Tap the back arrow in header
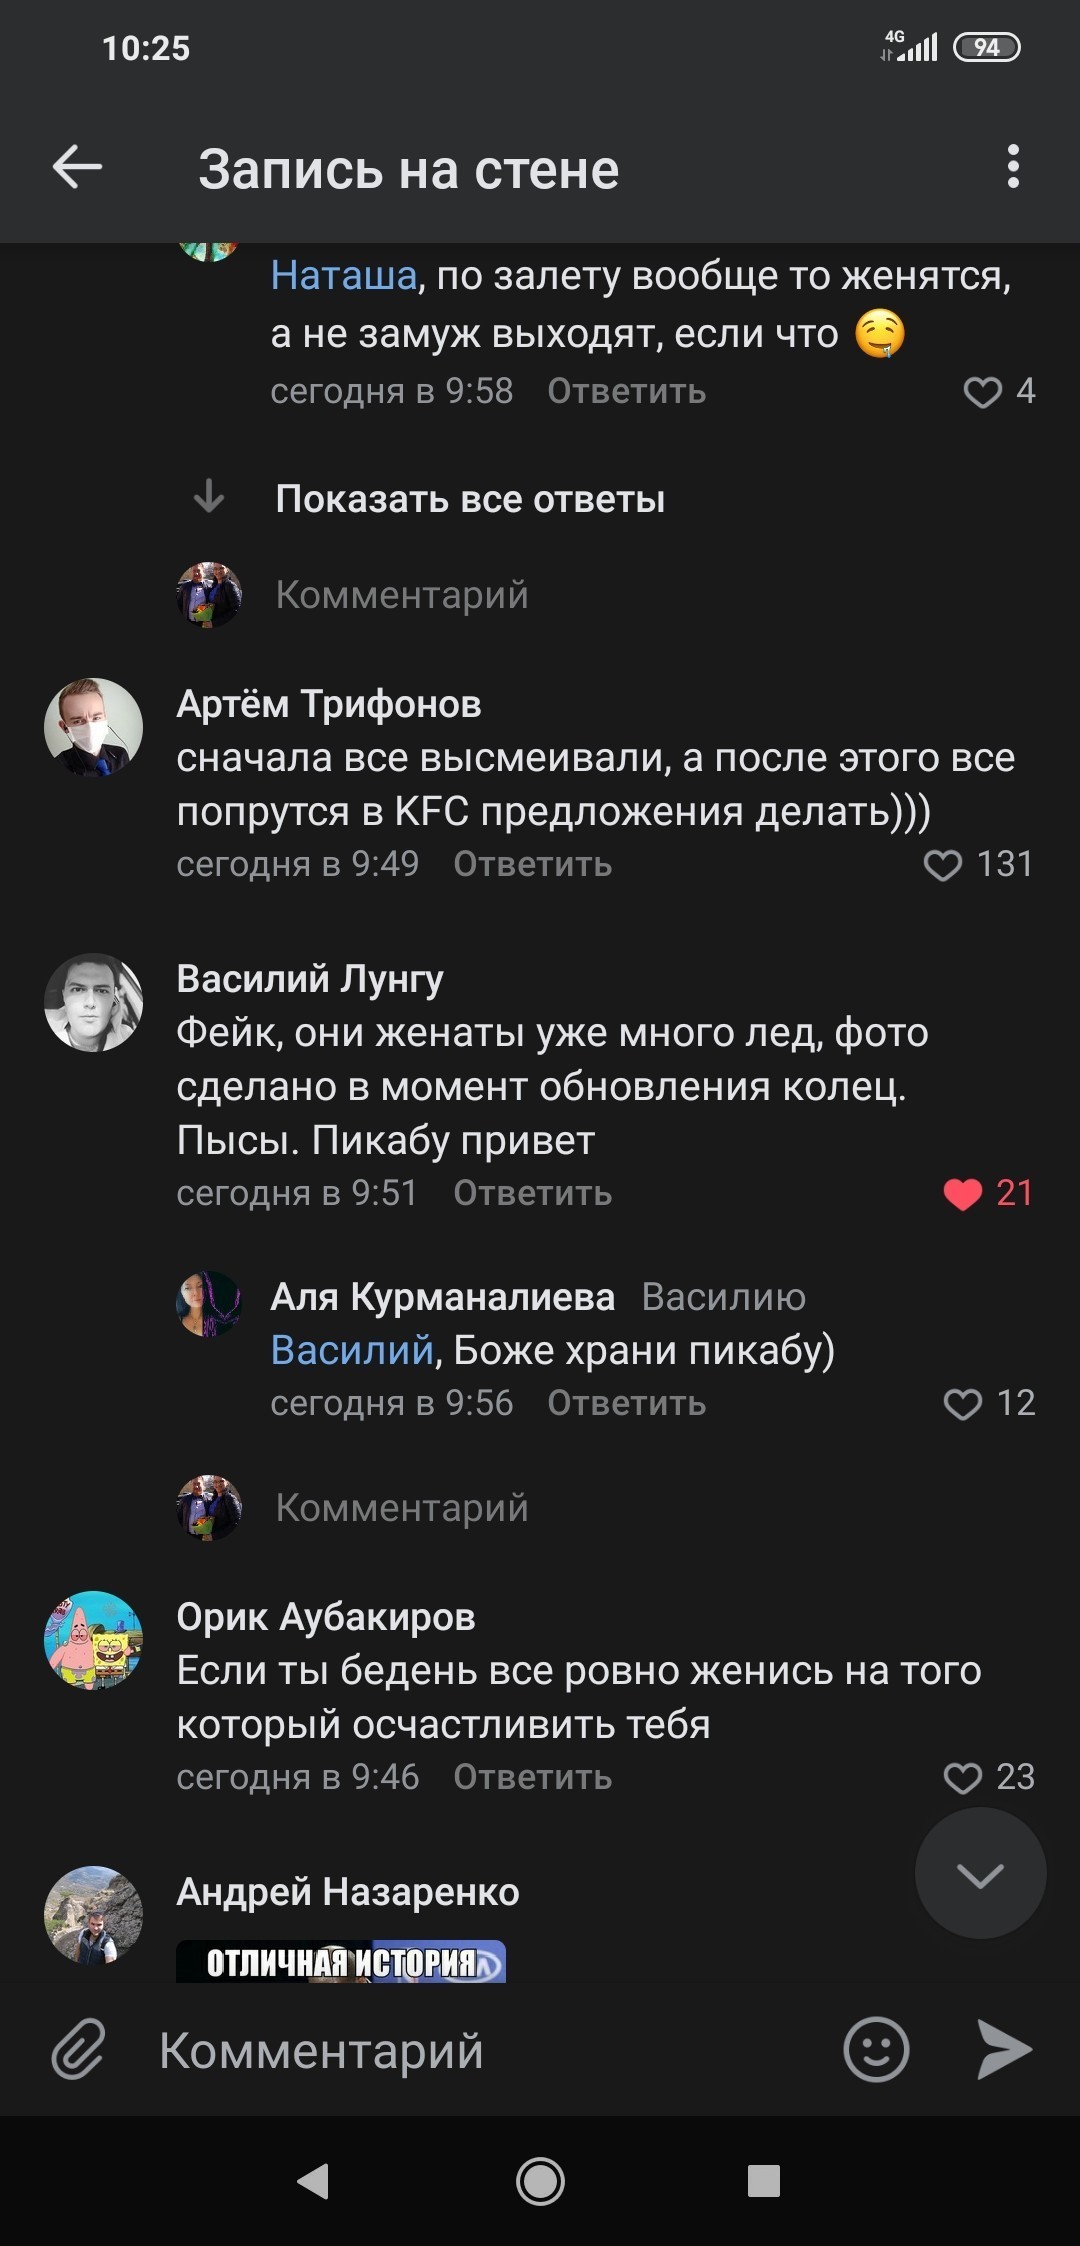This screenshot has height=2246, width=1080. [x=77, y=167]
